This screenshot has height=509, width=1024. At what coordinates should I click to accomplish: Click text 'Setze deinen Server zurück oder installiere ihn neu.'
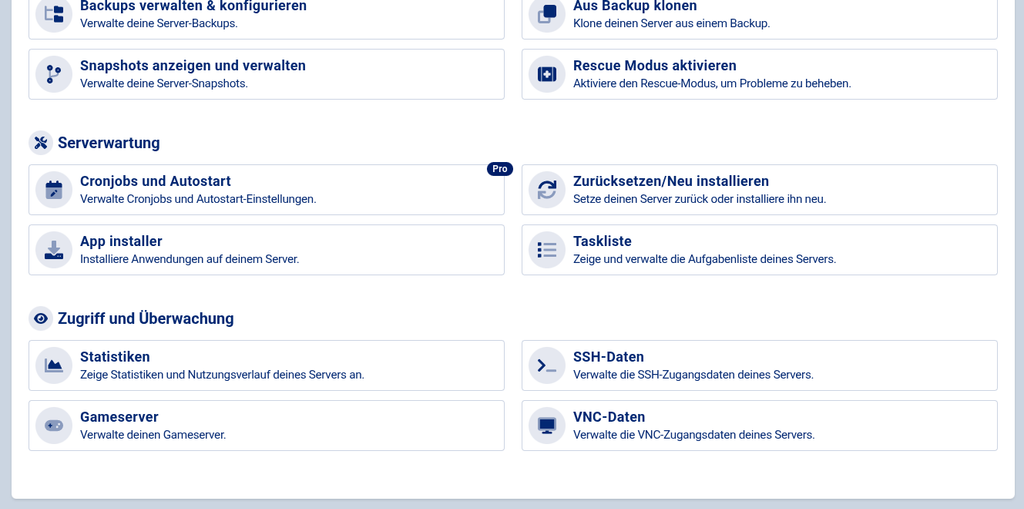coord(699,199)
